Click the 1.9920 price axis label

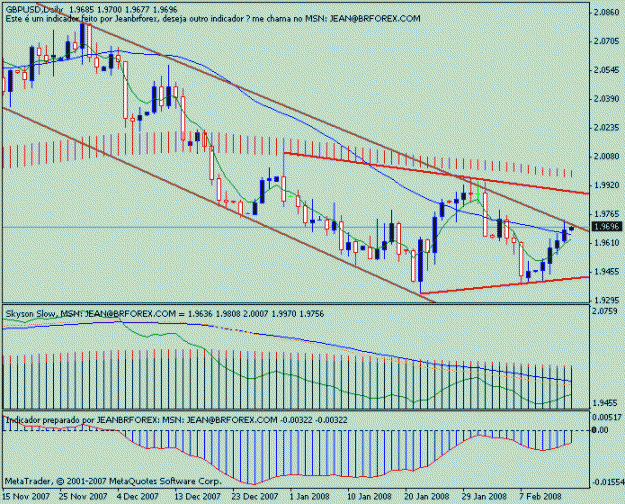coord(607,185)
